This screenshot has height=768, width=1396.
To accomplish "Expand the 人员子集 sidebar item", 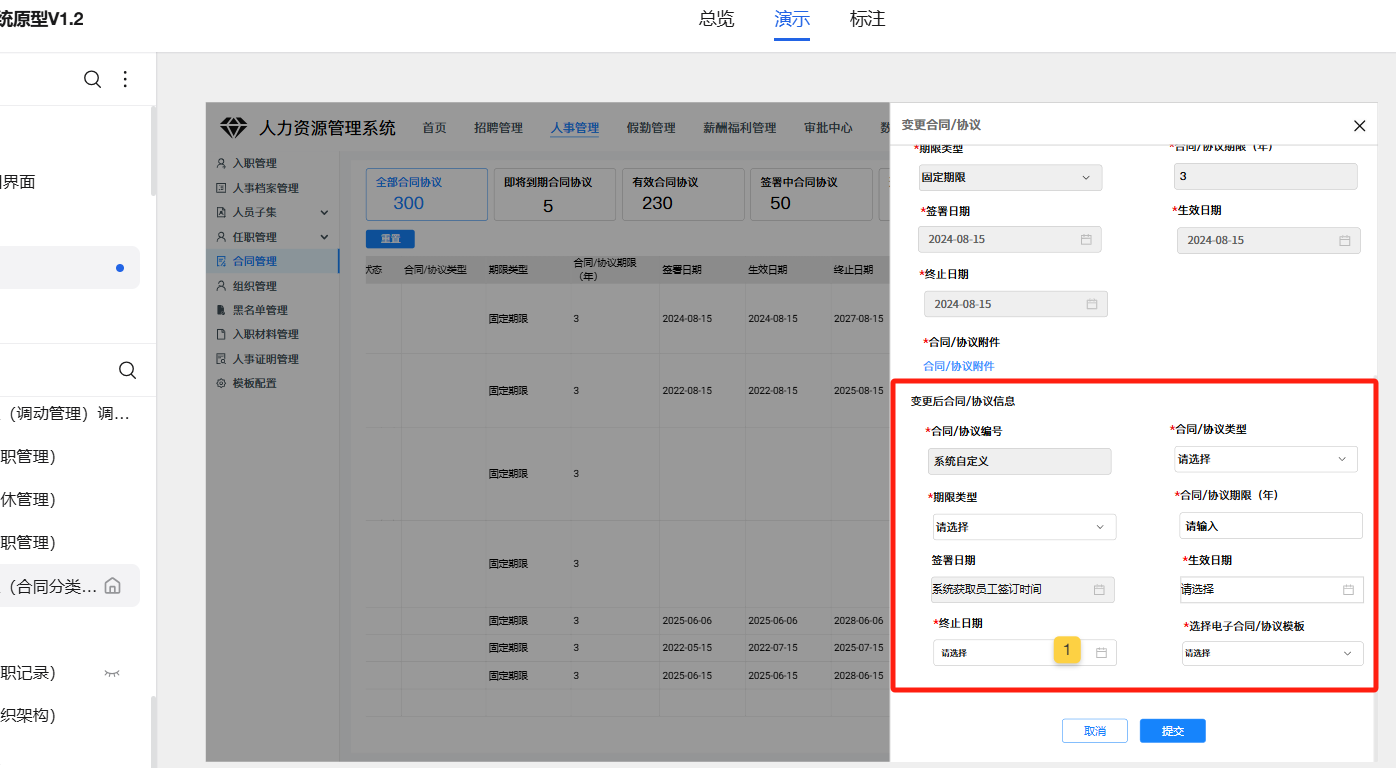I will [324, 212].
